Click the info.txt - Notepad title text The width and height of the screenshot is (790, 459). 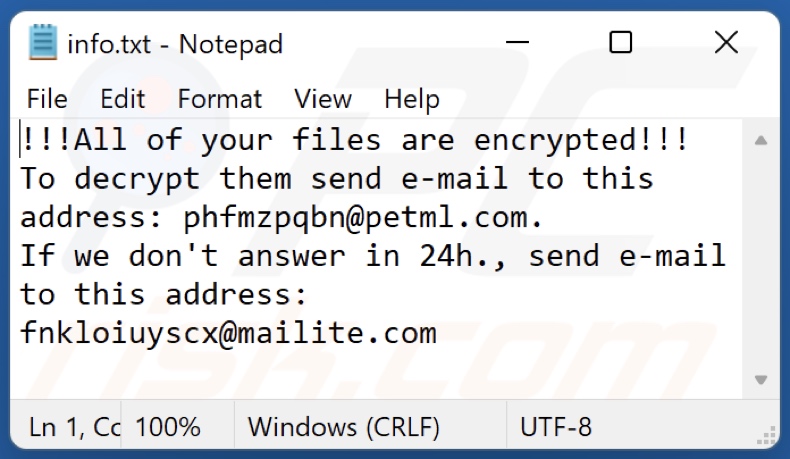pos(175,44)
